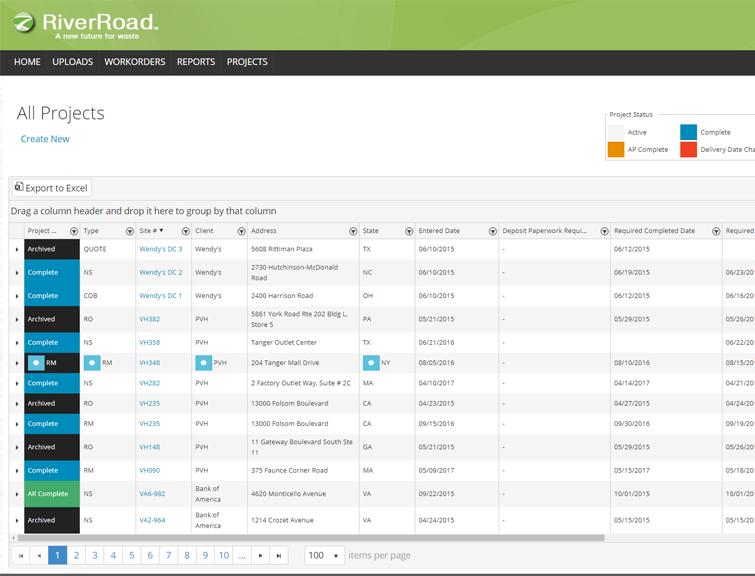Open filter icon for Client column
755x576 pixels.
point(241,231)
